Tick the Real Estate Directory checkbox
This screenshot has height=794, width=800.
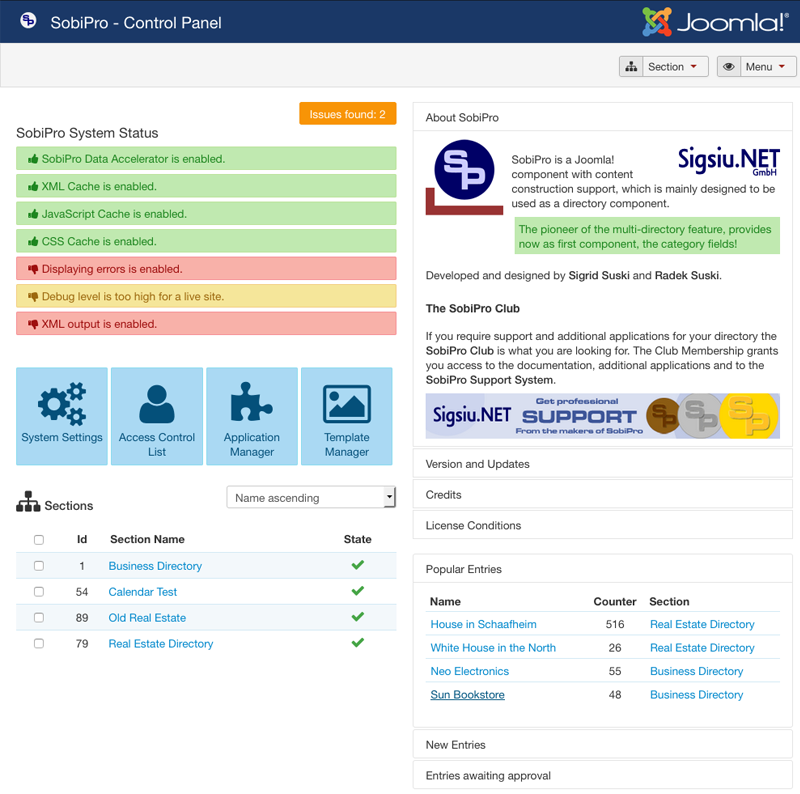point(39,644)
